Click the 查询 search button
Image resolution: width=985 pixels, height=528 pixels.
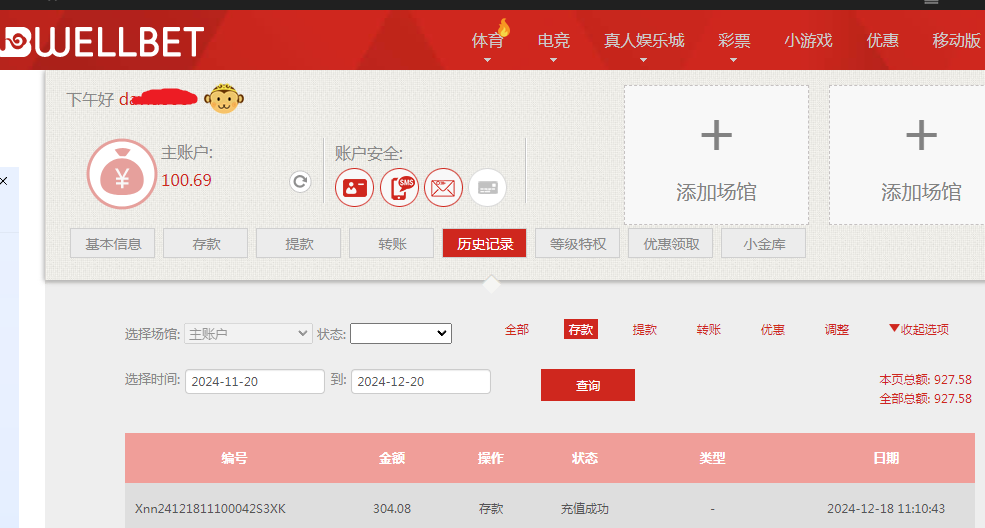tap(588, 385)
